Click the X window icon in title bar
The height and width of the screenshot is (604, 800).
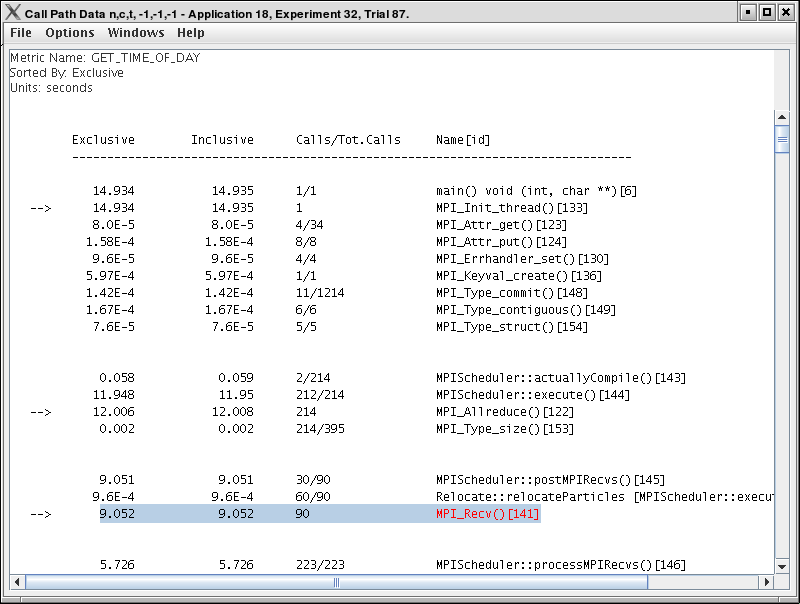pyautogui.click(x=12, y=11)
